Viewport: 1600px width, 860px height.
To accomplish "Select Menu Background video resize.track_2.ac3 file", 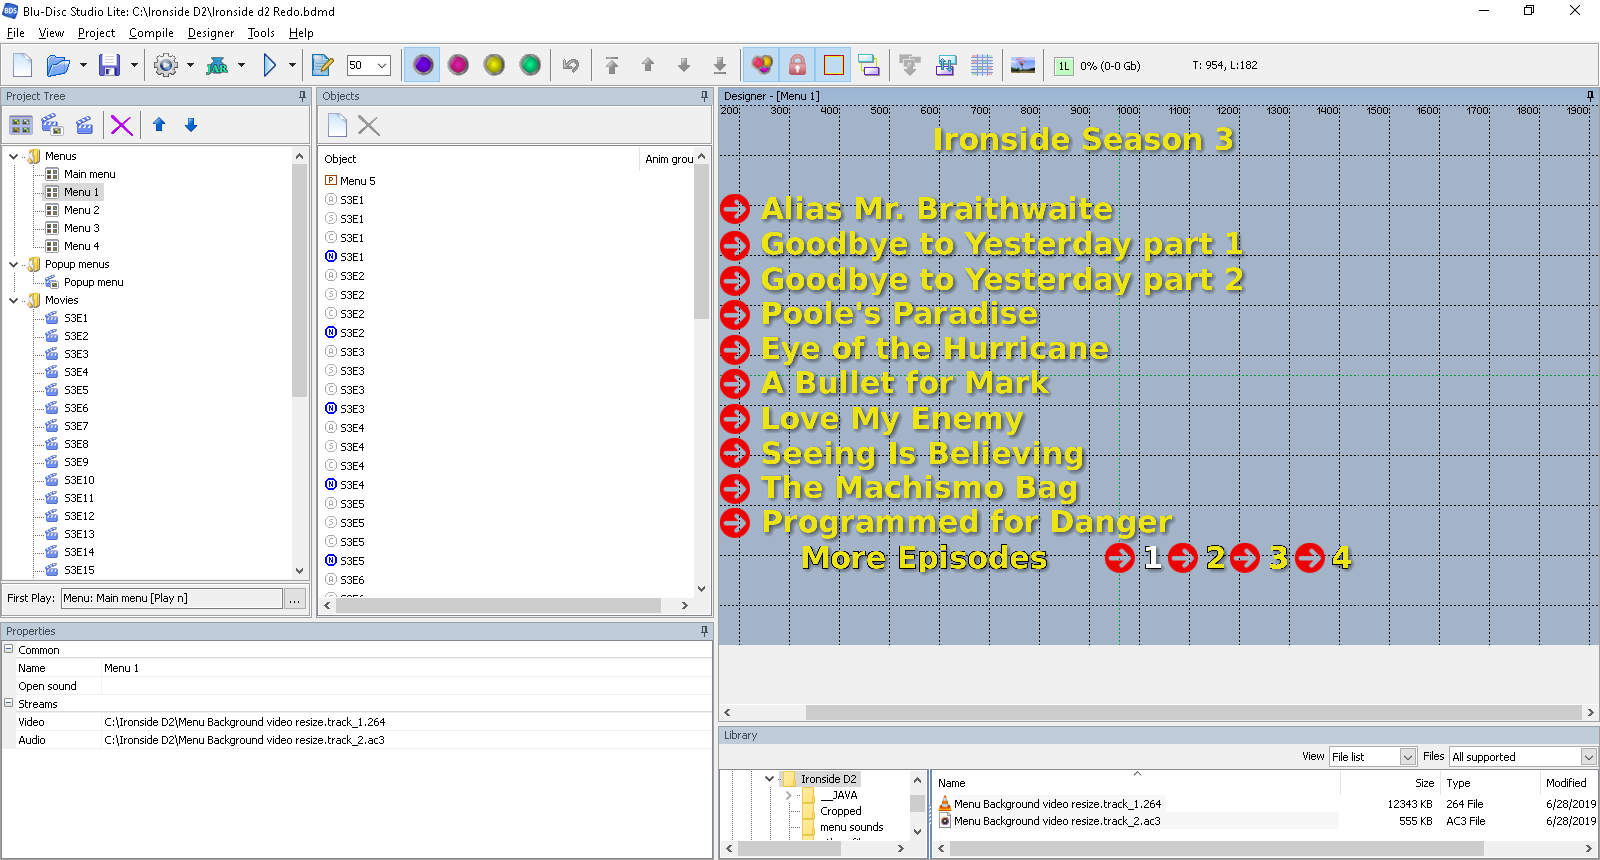I will pyautogui.click(x=1057, y=821).
